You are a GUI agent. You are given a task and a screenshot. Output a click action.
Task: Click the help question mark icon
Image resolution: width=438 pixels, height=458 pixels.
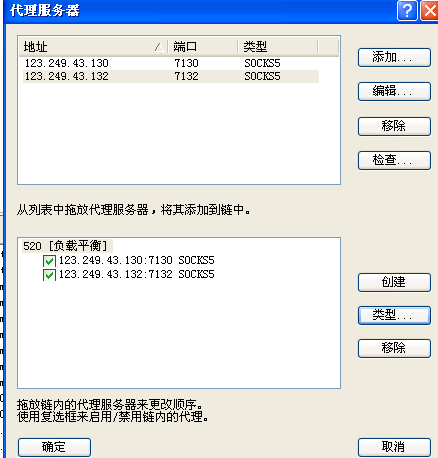[x=407, y=11]
